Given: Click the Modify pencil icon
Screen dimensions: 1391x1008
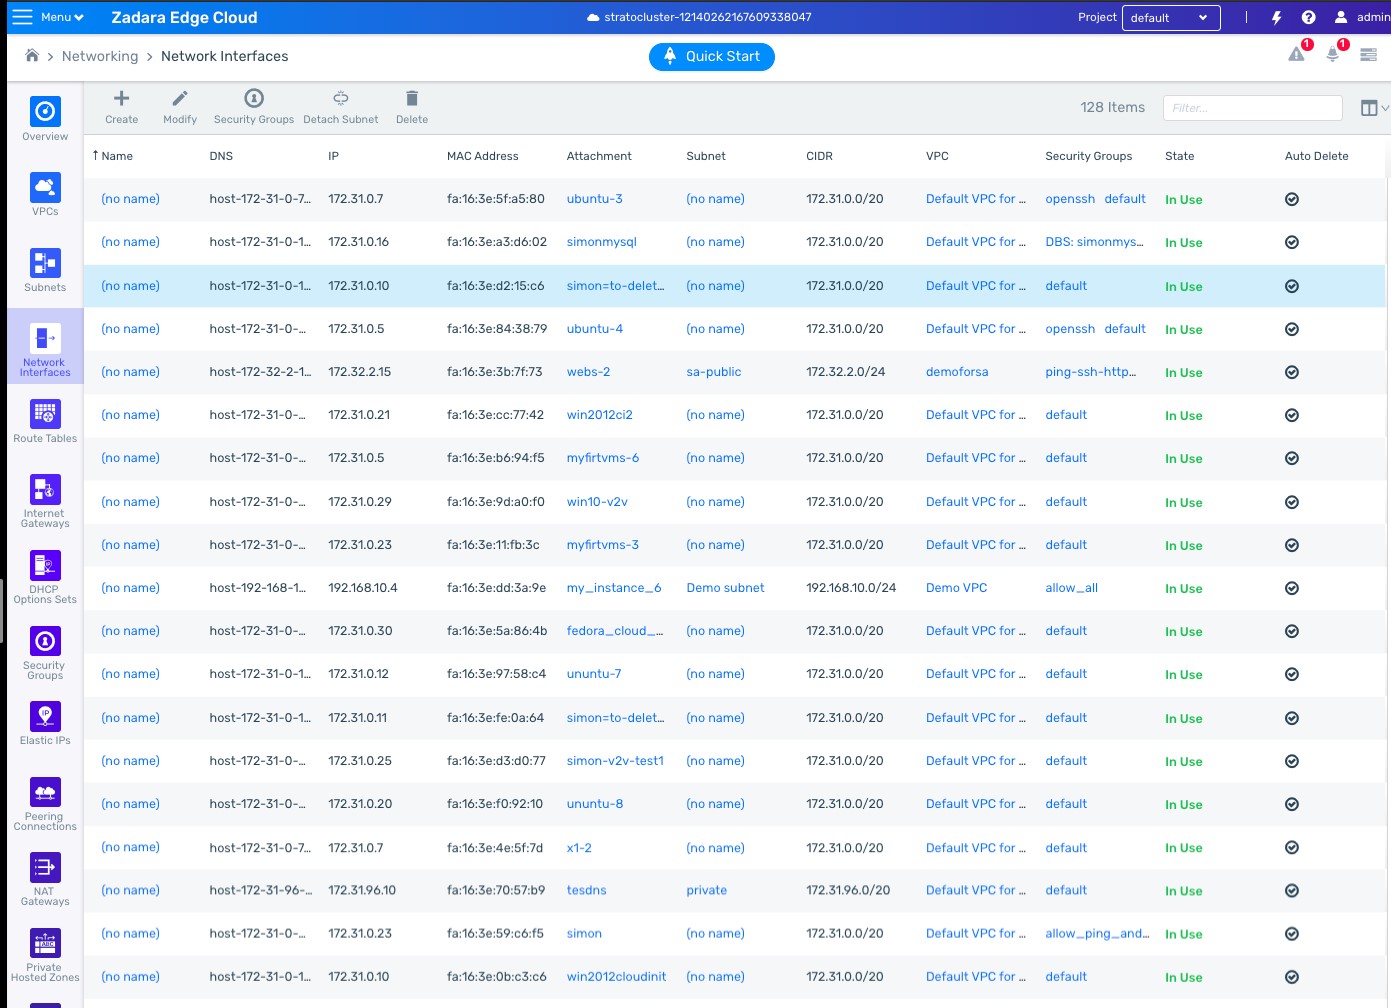Looking at the screenshot, I should [180, 98].
